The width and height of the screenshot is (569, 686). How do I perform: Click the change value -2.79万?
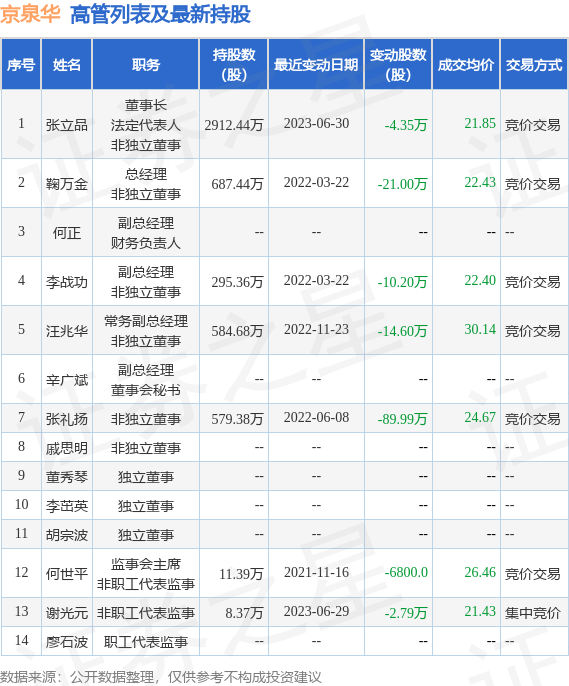(406, 613)
